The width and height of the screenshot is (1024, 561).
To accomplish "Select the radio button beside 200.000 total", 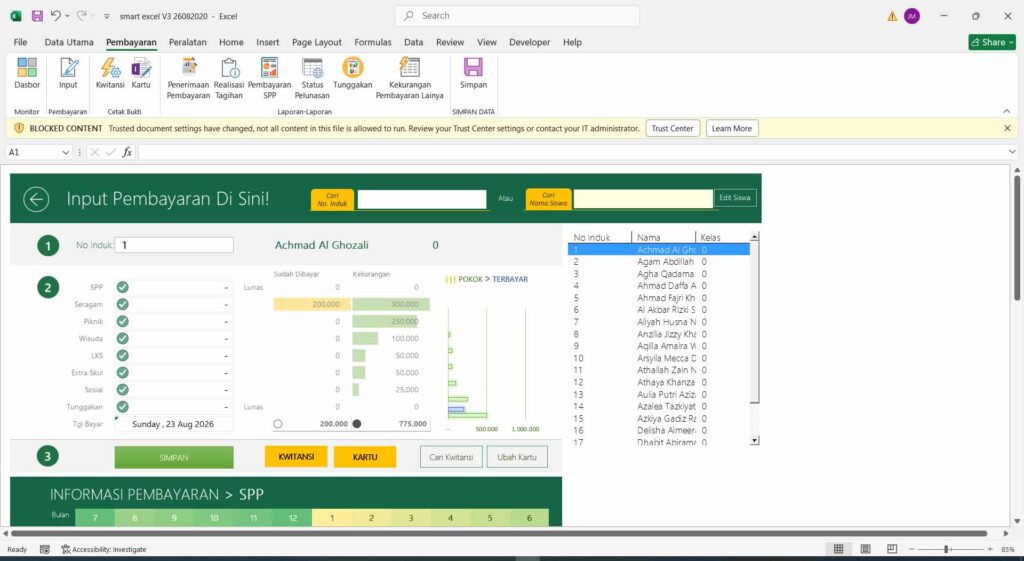I will [278, 424].
